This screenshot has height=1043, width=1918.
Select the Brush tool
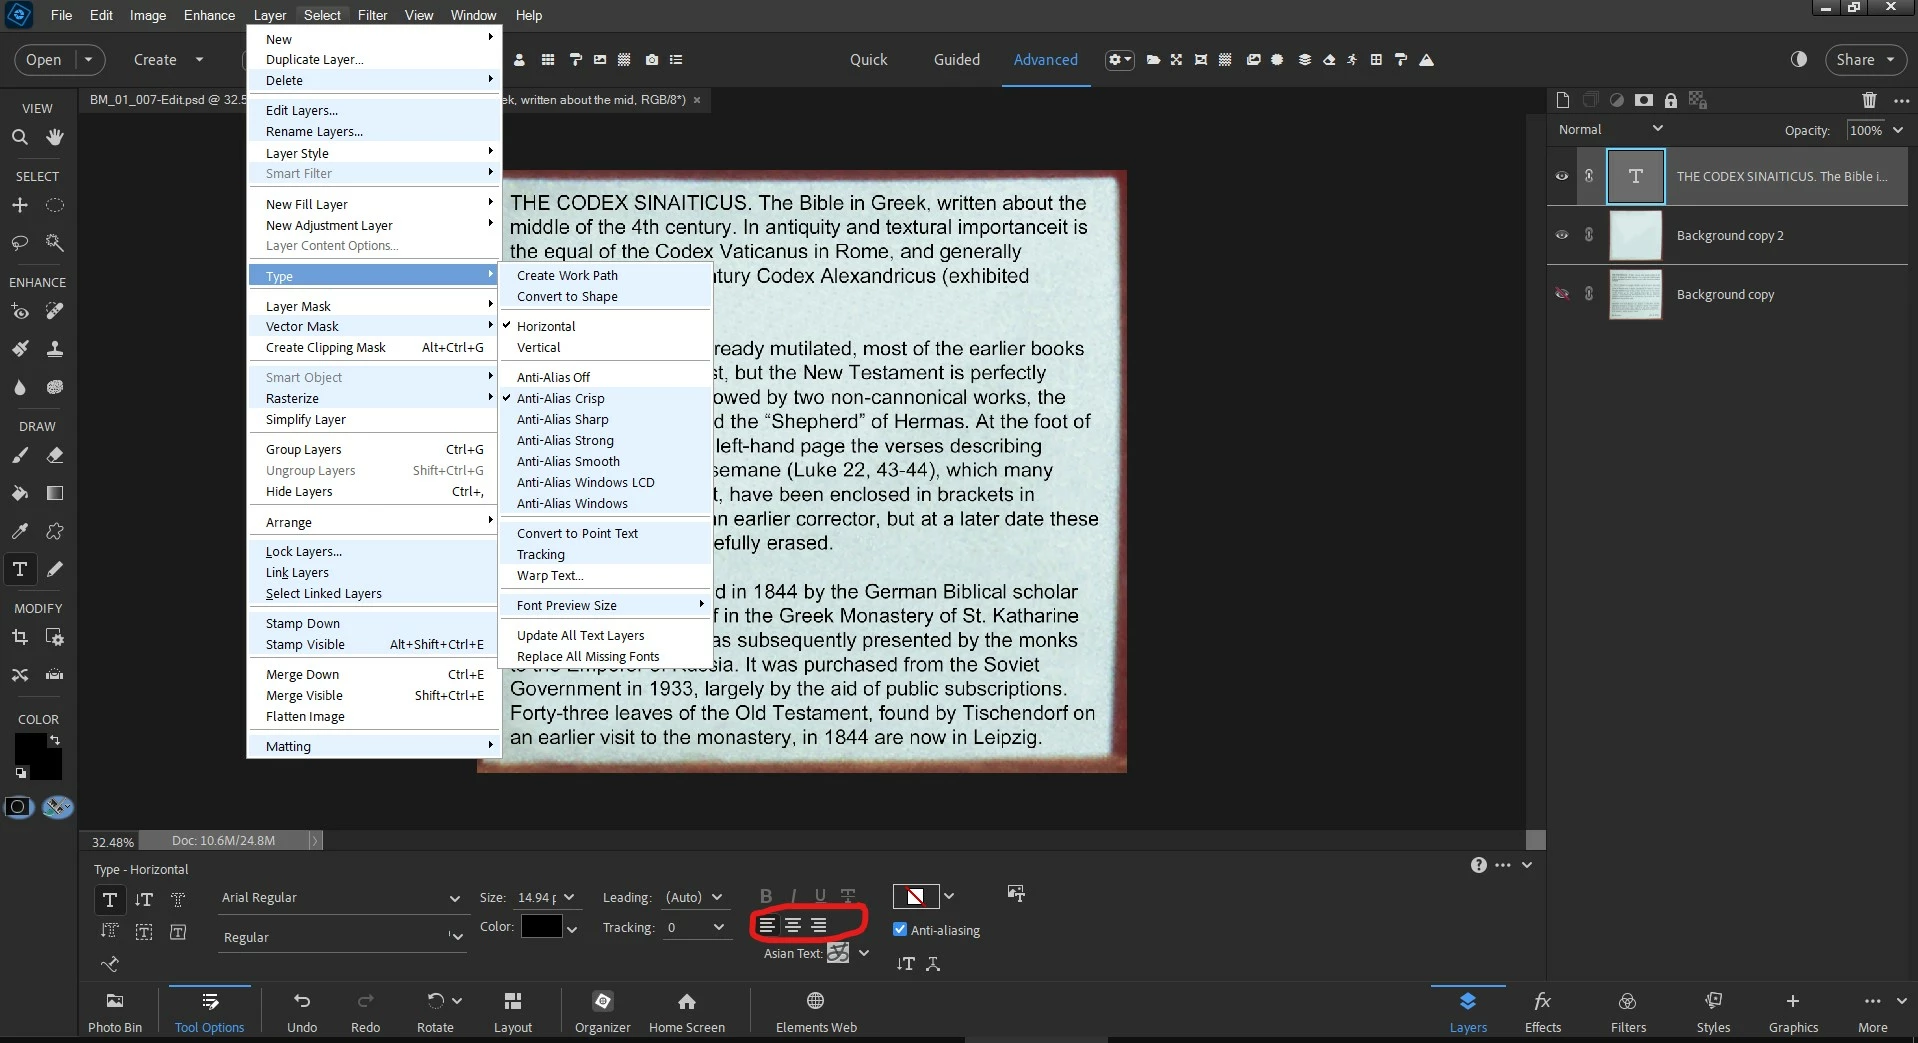click(20, 455)
